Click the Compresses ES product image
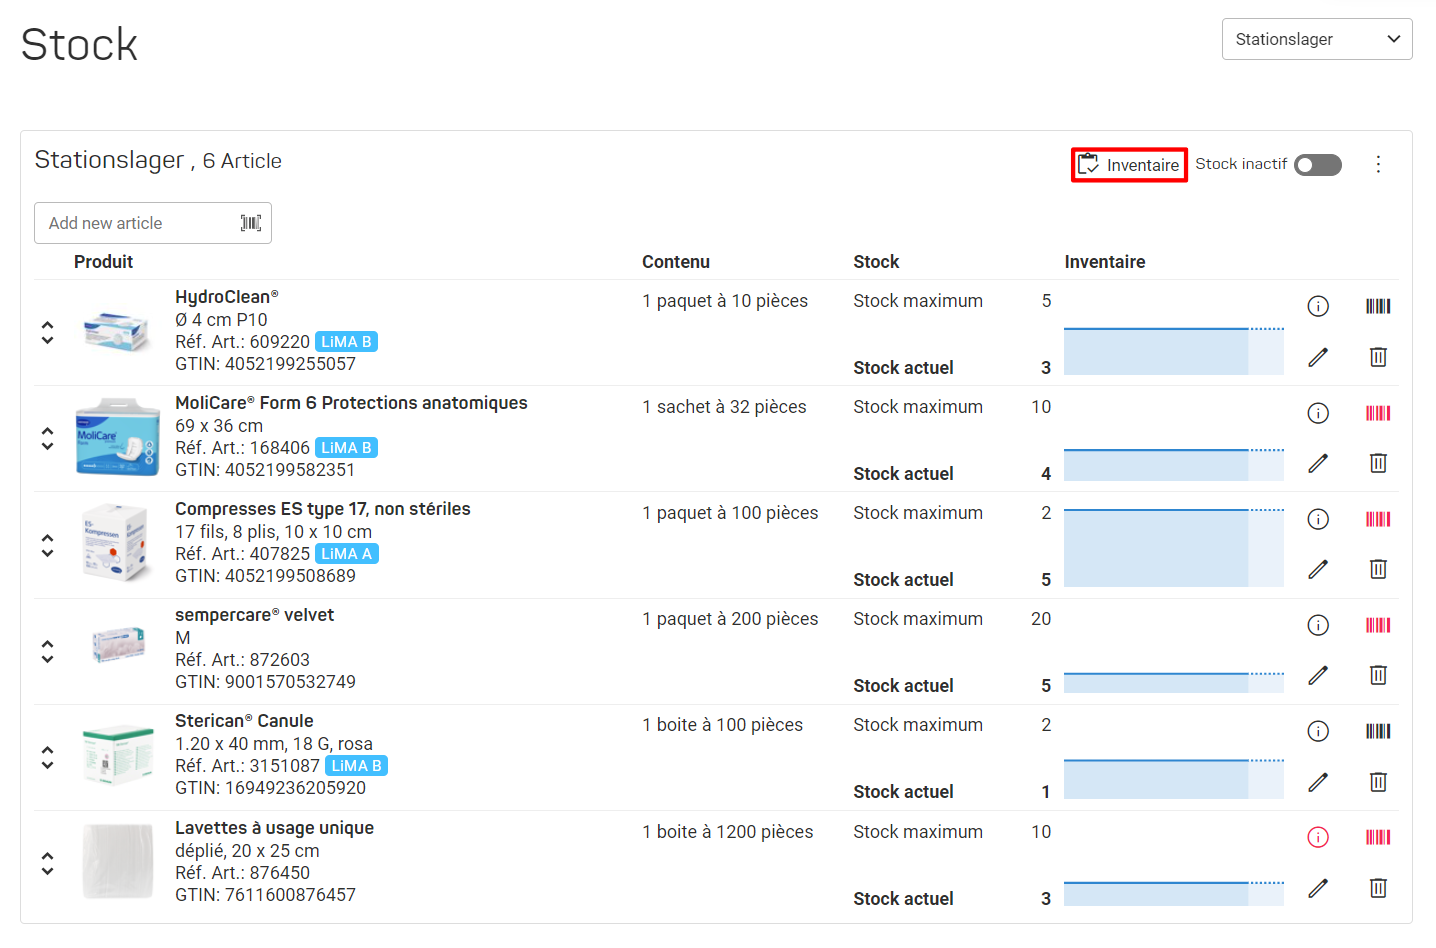 [117, 544]
